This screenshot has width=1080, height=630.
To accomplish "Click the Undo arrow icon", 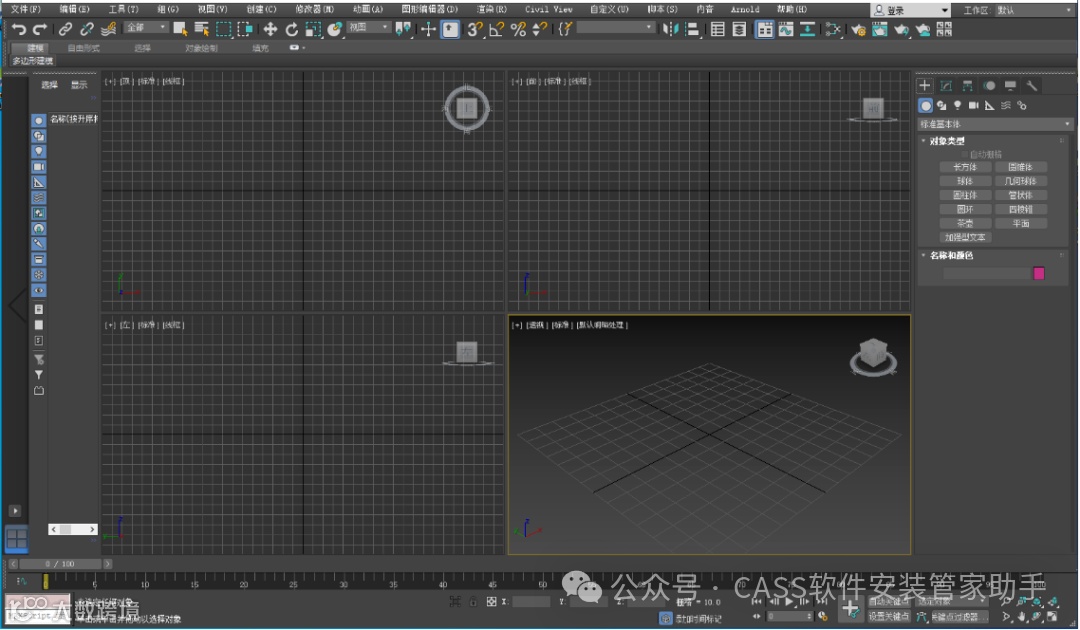I will [18, 30].
